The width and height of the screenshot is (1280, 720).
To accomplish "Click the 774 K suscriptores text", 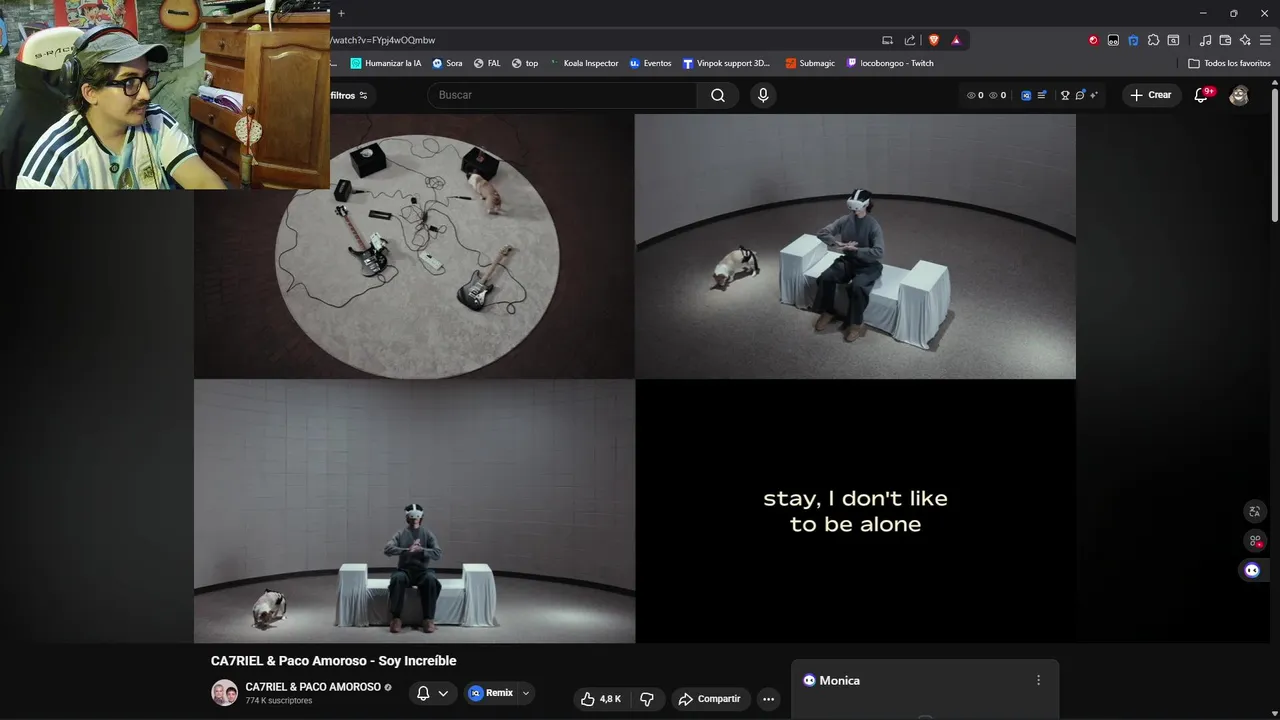I will coord(279,701).
